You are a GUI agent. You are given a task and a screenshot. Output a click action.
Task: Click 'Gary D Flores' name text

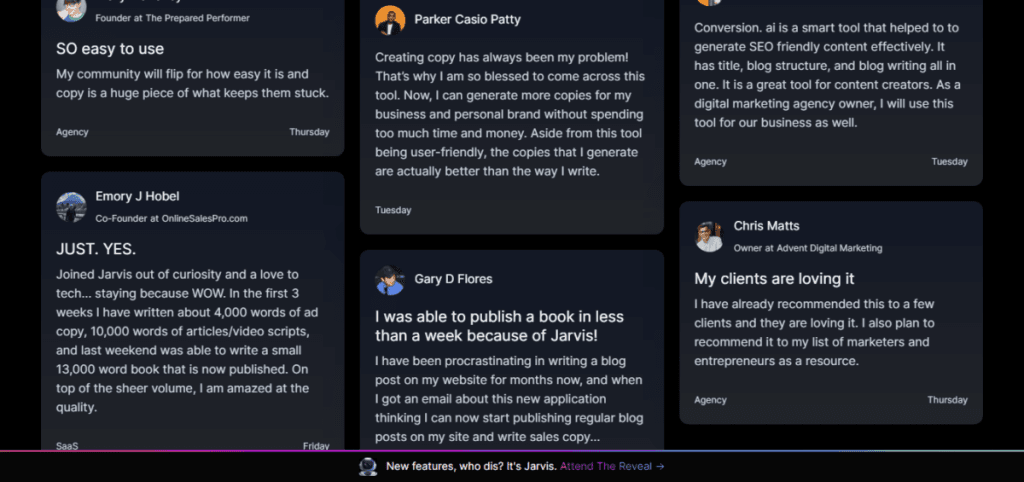coord(453,279)
